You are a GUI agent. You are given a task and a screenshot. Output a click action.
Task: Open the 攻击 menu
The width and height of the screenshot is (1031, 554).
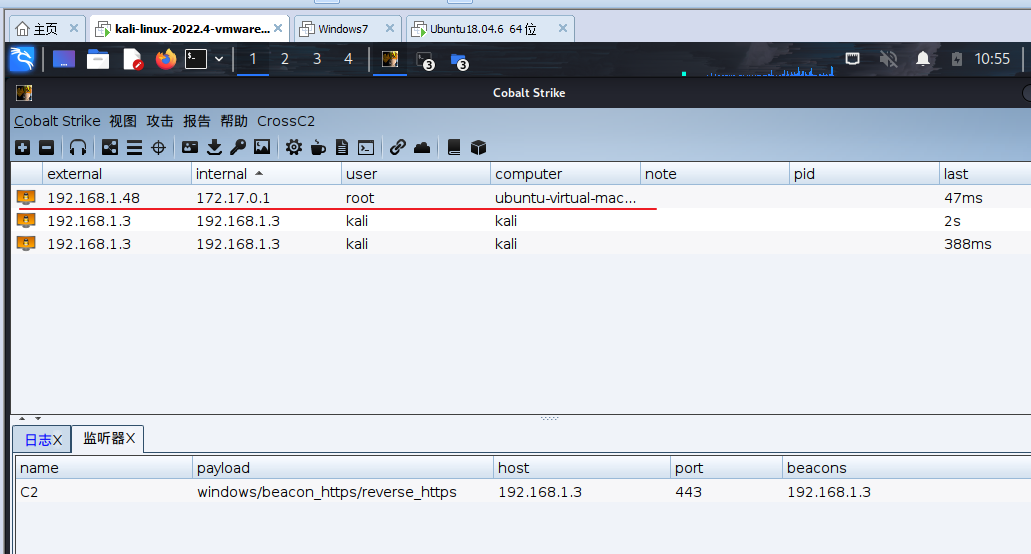[x=160, y=121]
